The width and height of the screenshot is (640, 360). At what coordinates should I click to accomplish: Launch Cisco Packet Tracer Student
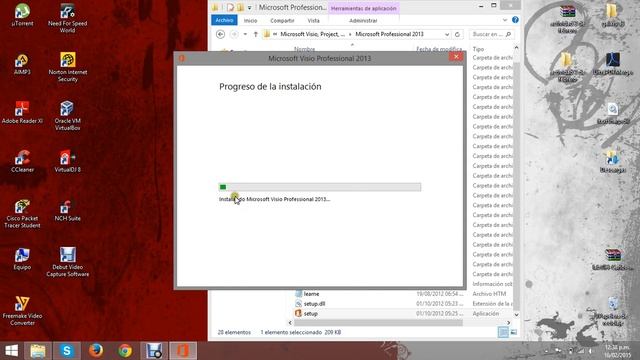22,213
